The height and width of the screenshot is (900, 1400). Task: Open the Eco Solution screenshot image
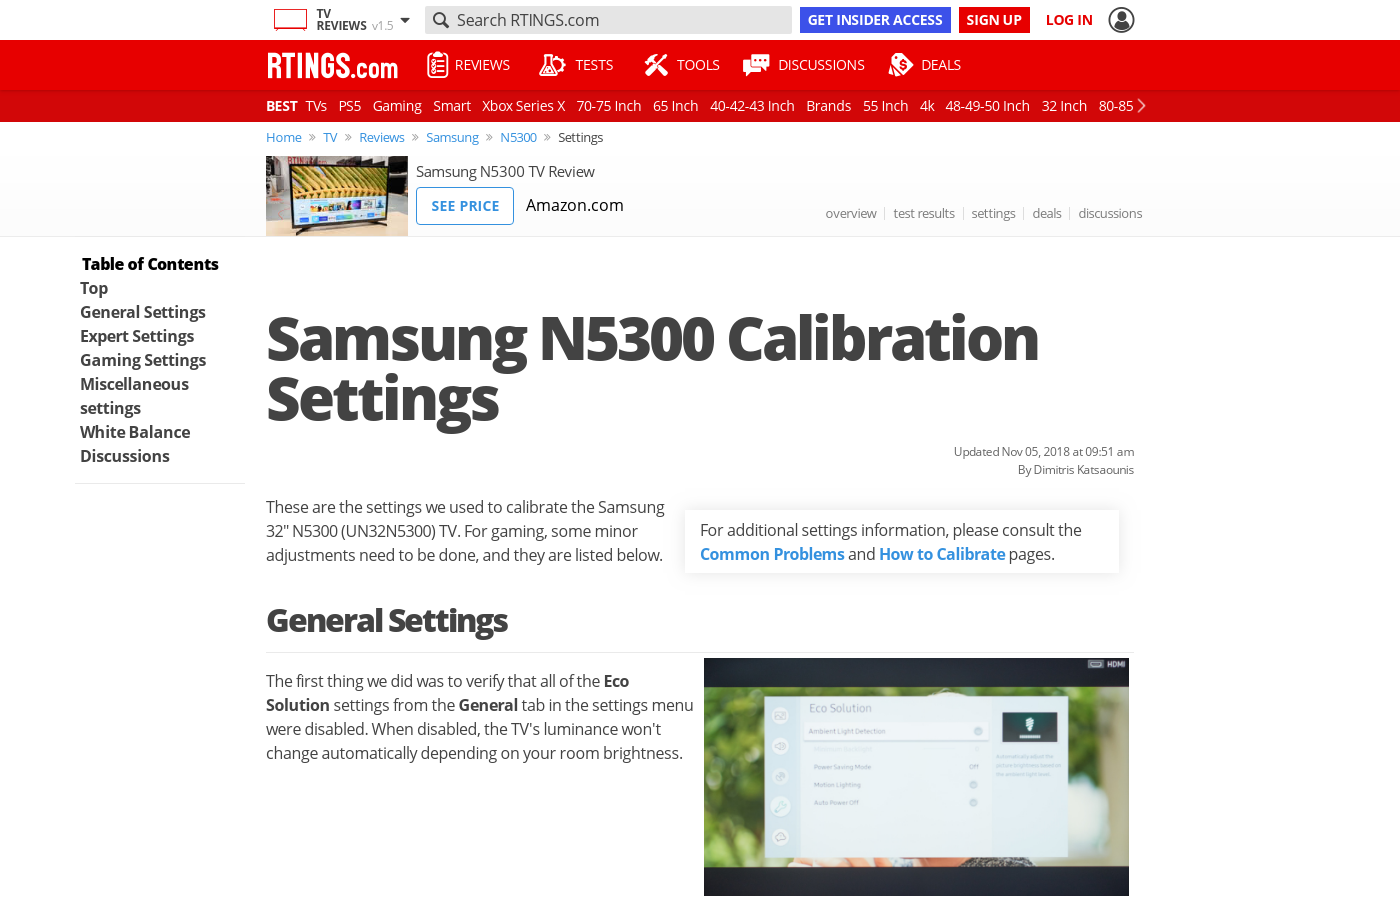[916, 777]
